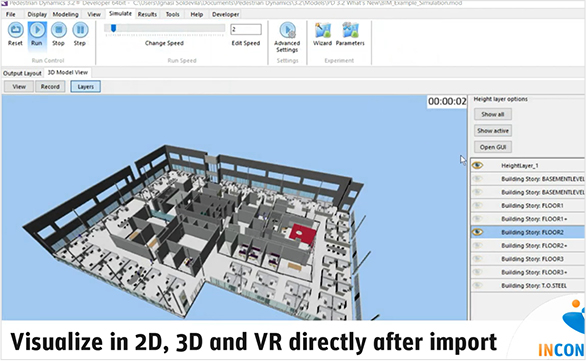Open Advanced Settings icon

pyautogui.click(x=287, y=30)
